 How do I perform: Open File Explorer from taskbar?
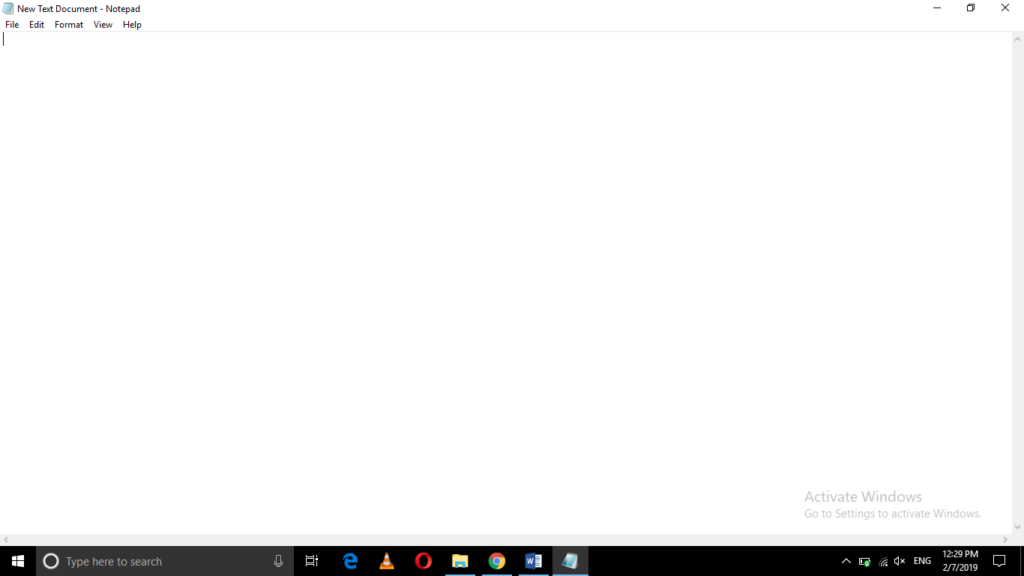[x=460, y=561]
